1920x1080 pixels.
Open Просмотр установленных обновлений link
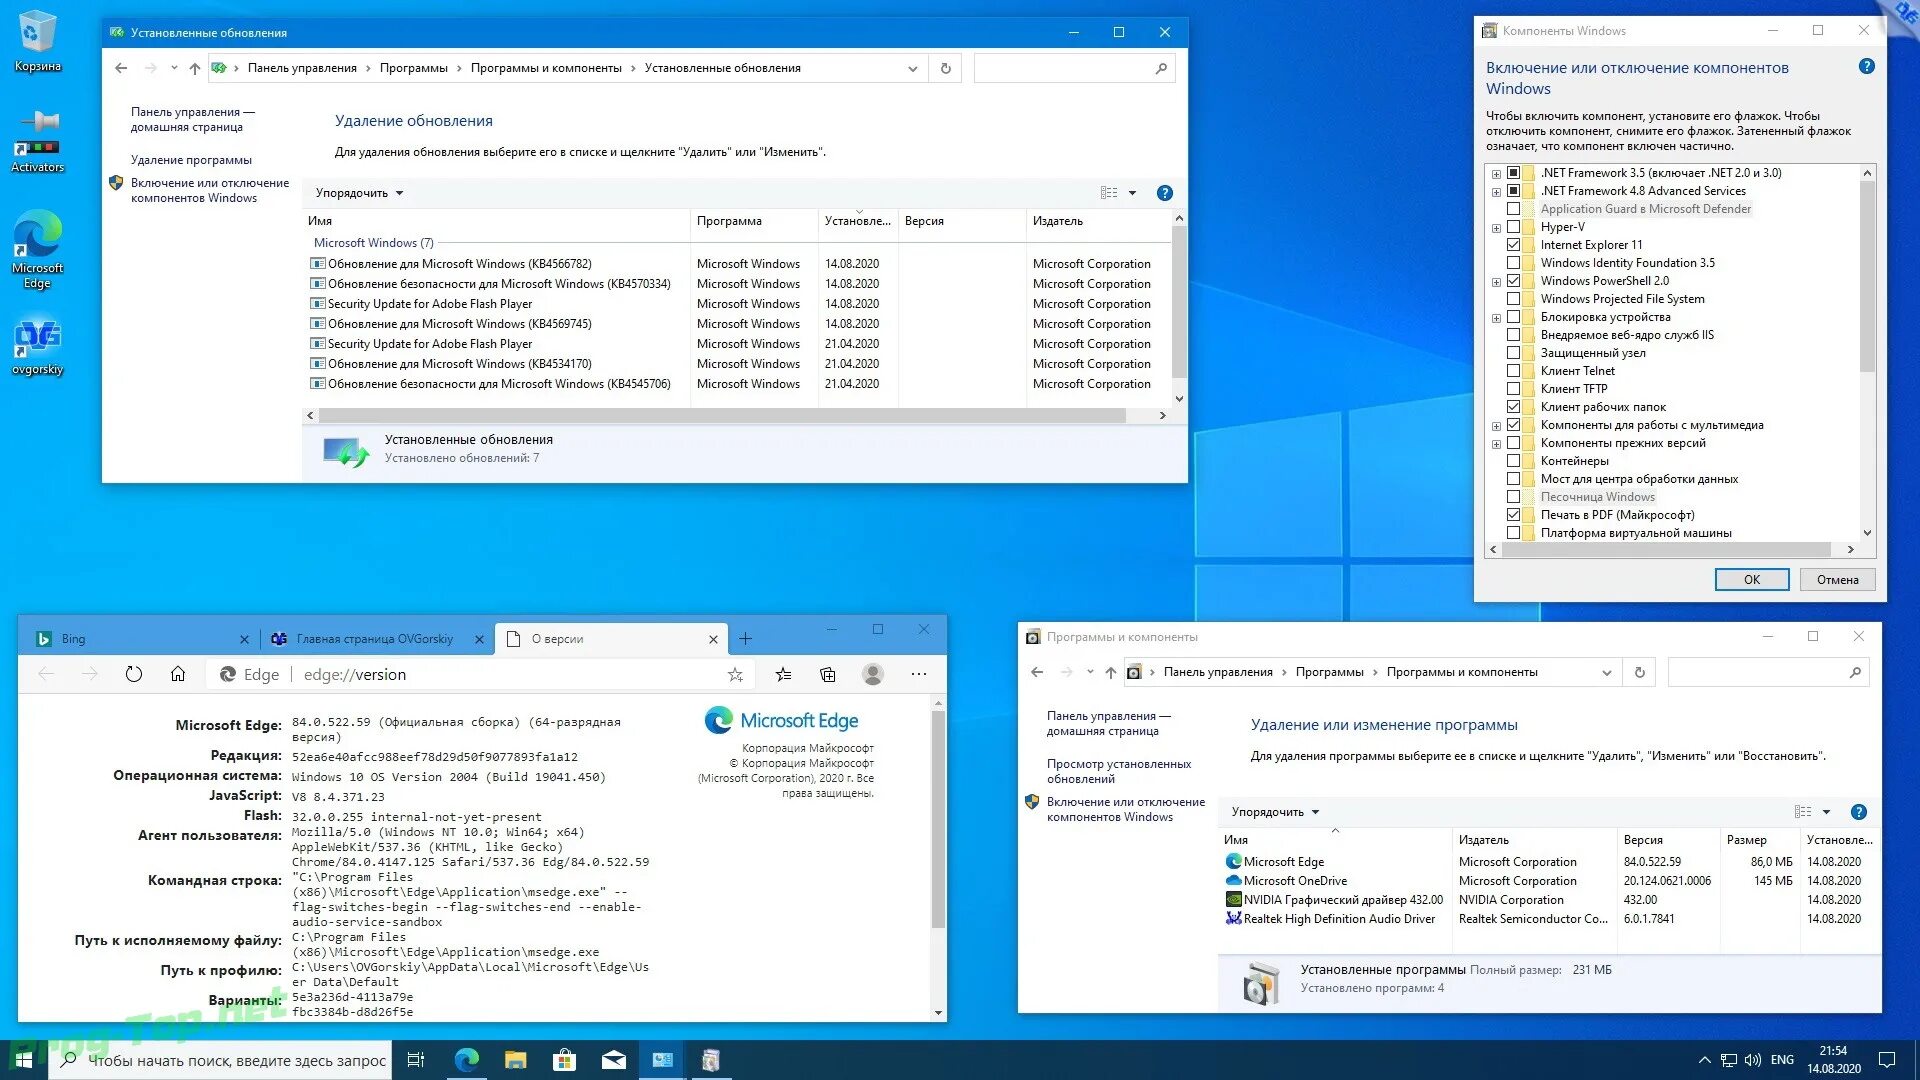(1118, 771)
